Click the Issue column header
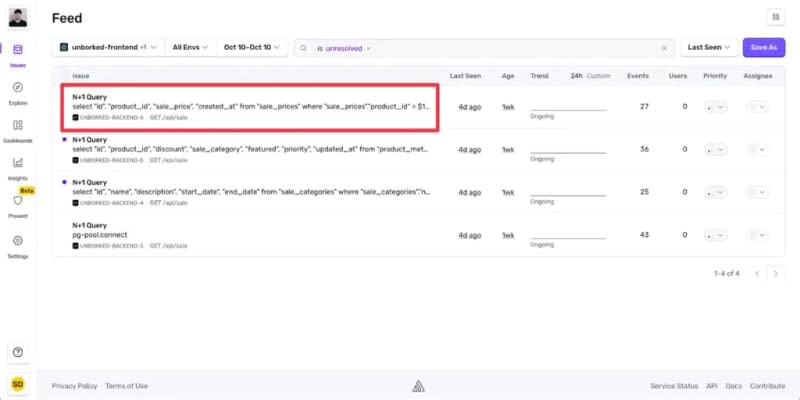The width and height of the screenshot is (800, 400). pyautogui.click(x=81, y=76)
